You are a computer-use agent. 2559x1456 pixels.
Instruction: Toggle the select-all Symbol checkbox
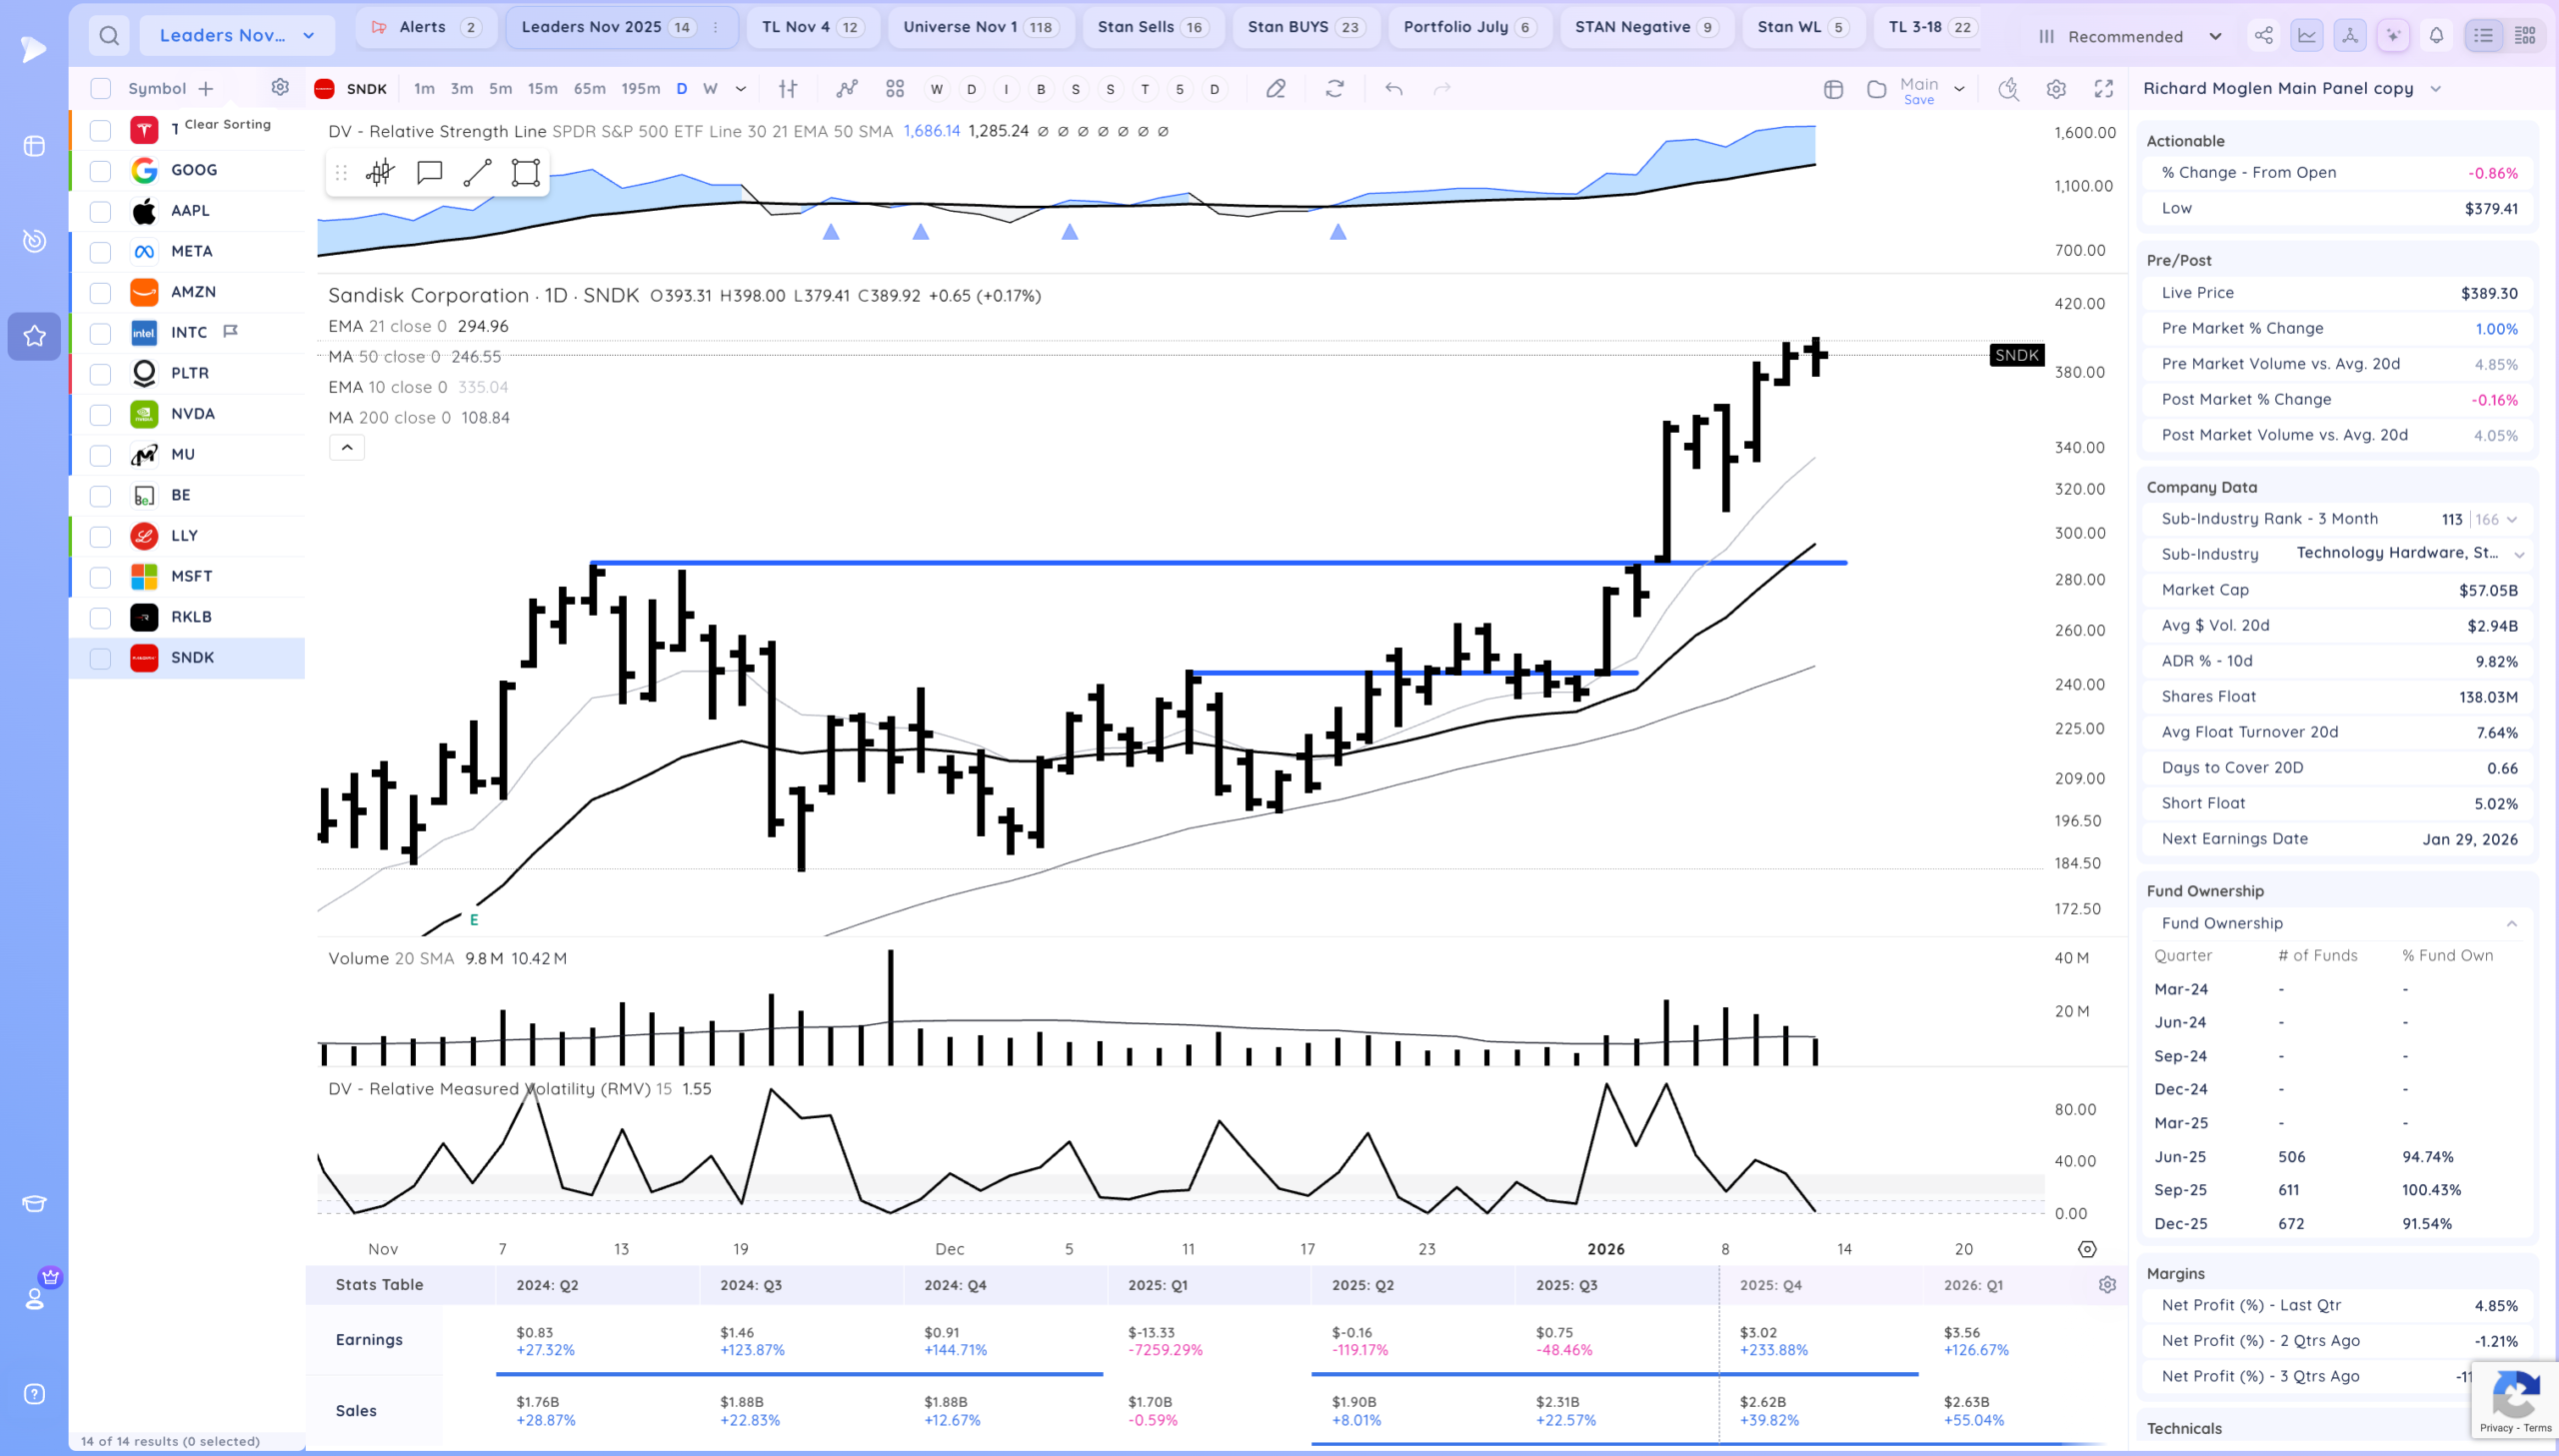coord(100,88)
